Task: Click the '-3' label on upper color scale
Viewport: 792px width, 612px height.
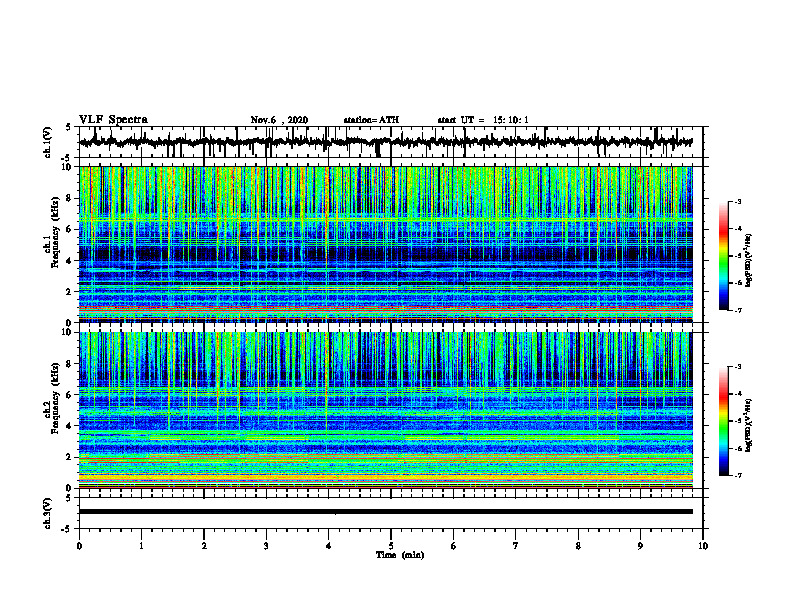Action: [x=737, y=201]
